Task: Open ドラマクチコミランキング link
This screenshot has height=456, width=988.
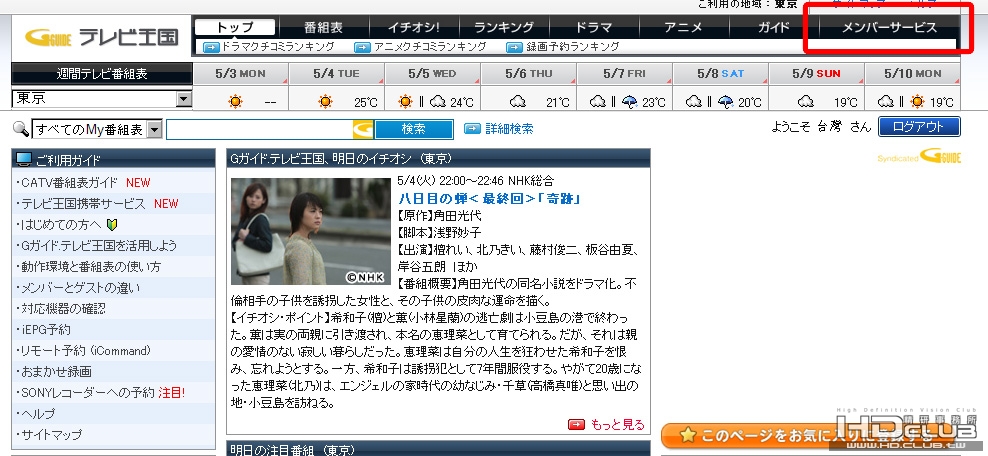Action: (x=278, y=47)
